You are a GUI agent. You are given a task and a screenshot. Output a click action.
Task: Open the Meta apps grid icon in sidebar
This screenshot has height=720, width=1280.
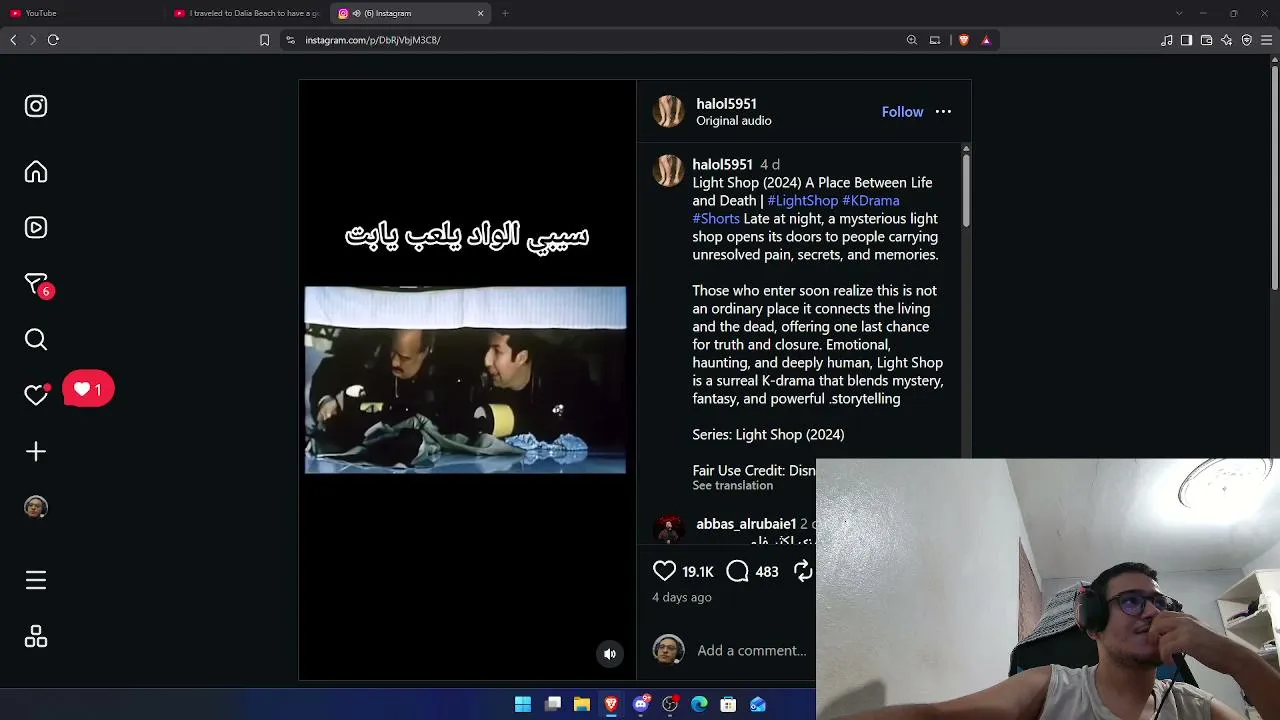(x=36, y=637)
